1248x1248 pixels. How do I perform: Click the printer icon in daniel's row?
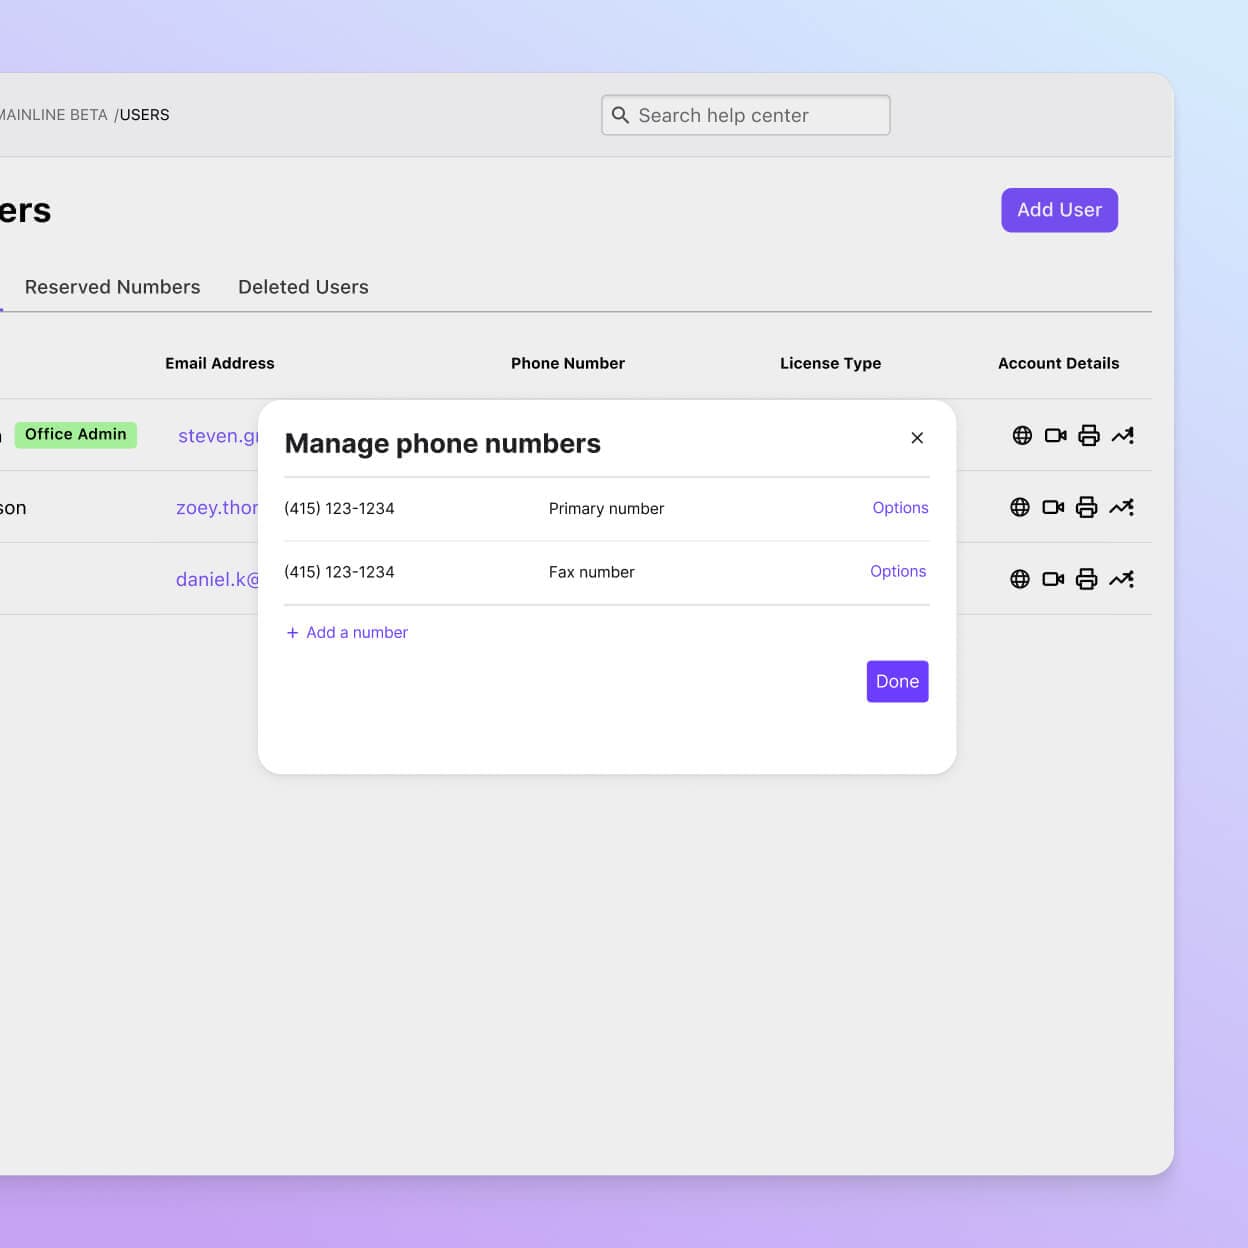click(1087, 579)
